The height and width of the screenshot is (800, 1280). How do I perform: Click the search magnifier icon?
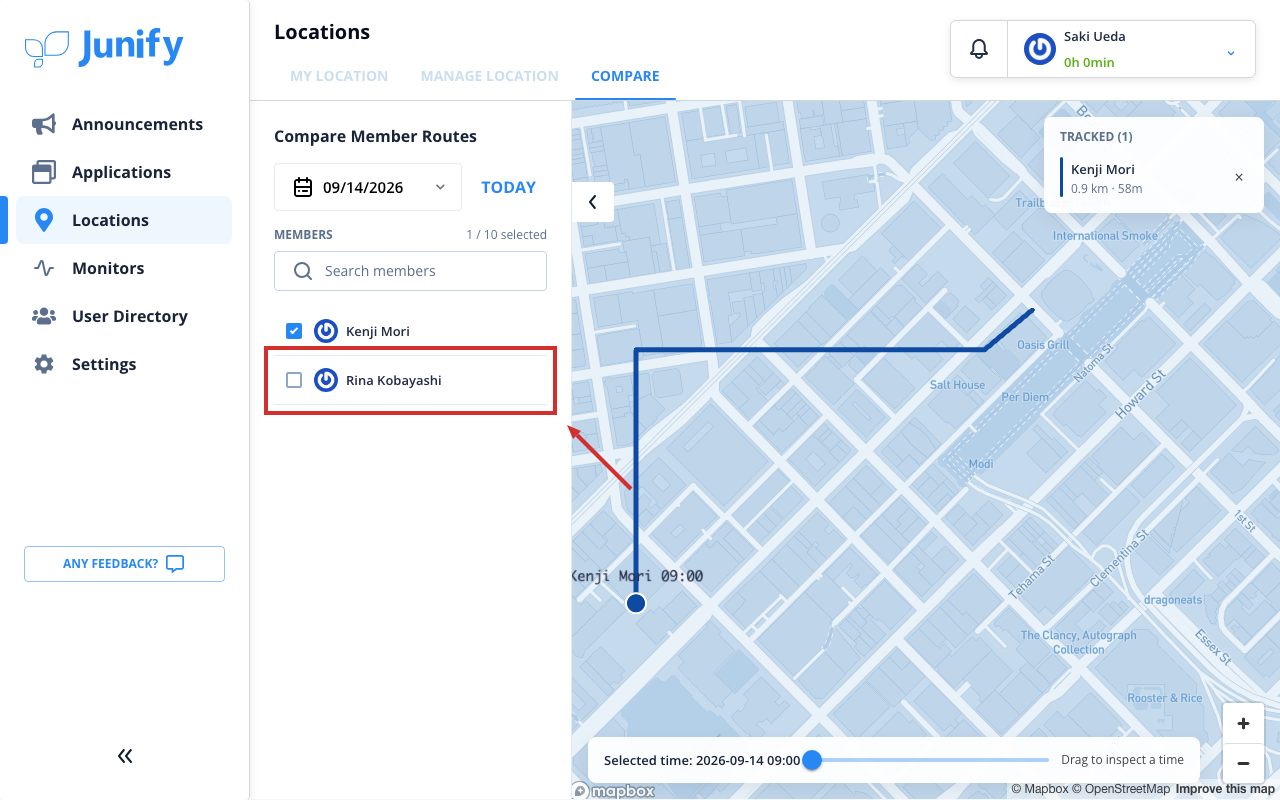303,271
